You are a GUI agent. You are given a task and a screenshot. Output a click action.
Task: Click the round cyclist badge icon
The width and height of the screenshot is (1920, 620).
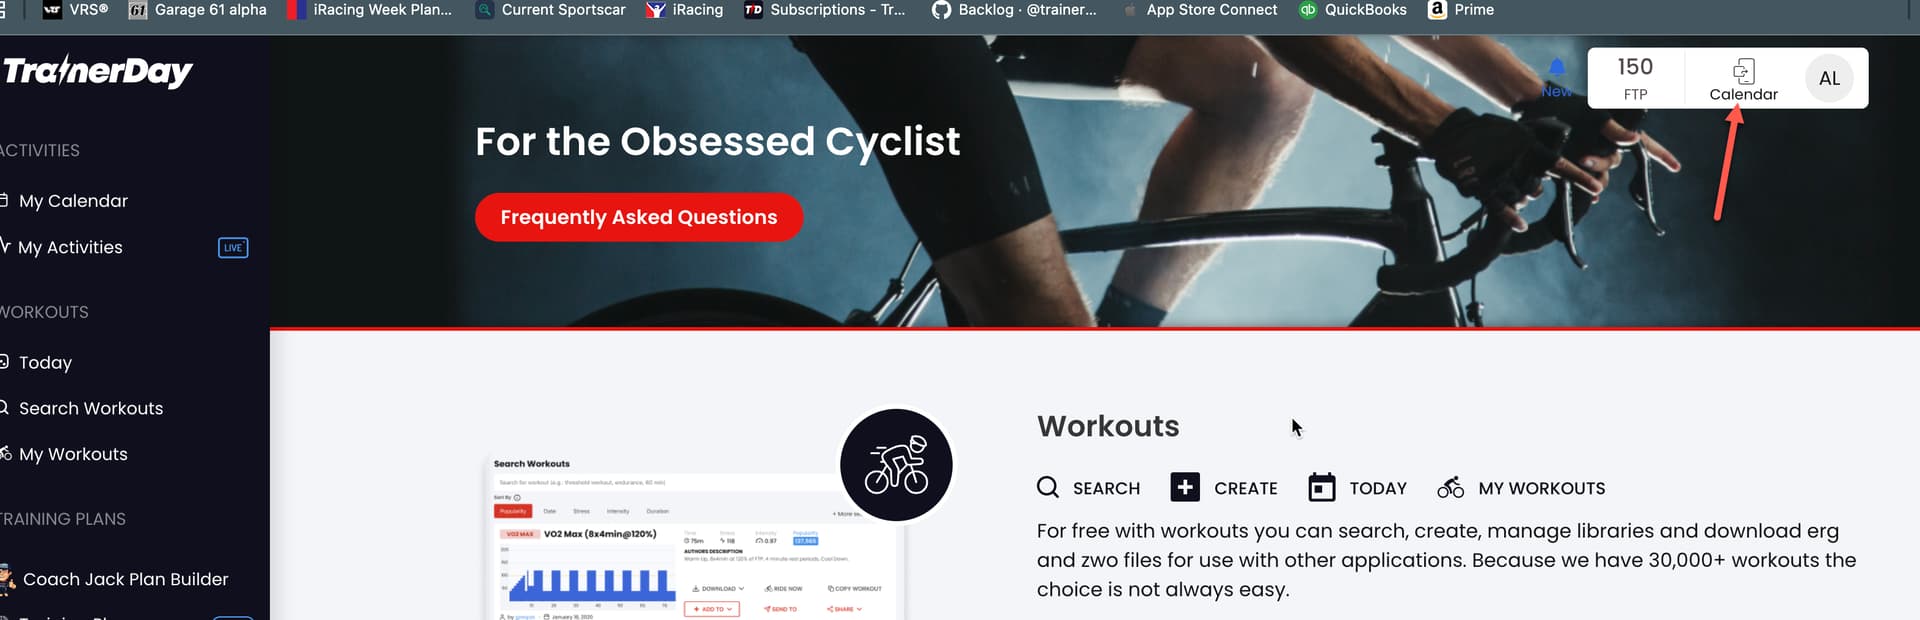coord(896,465)
